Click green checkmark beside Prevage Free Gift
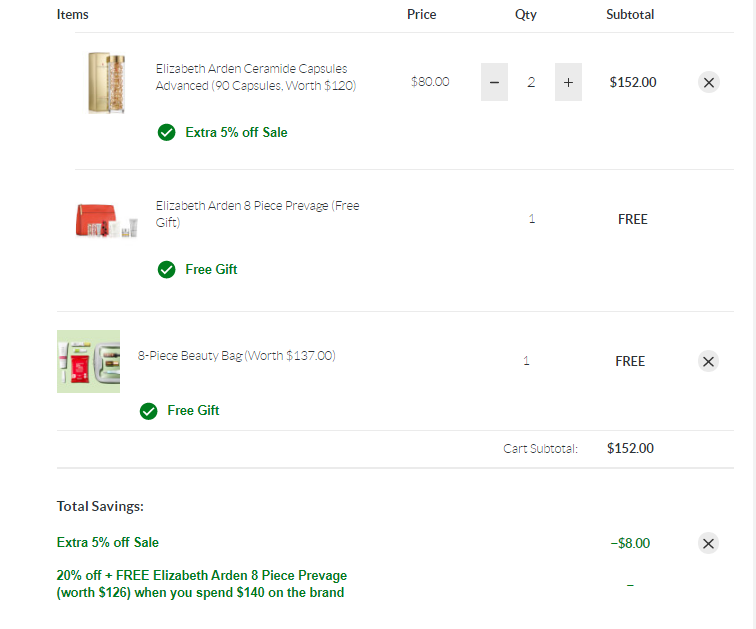 click(x=166, y=269)
